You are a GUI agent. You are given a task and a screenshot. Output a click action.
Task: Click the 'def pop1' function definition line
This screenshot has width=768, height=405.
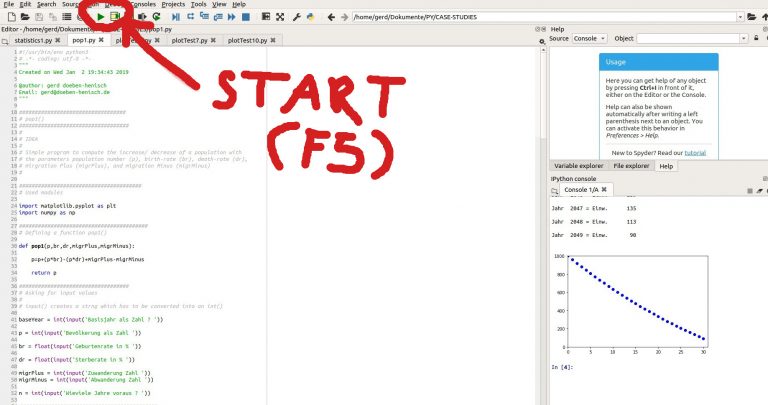[76, 246]
